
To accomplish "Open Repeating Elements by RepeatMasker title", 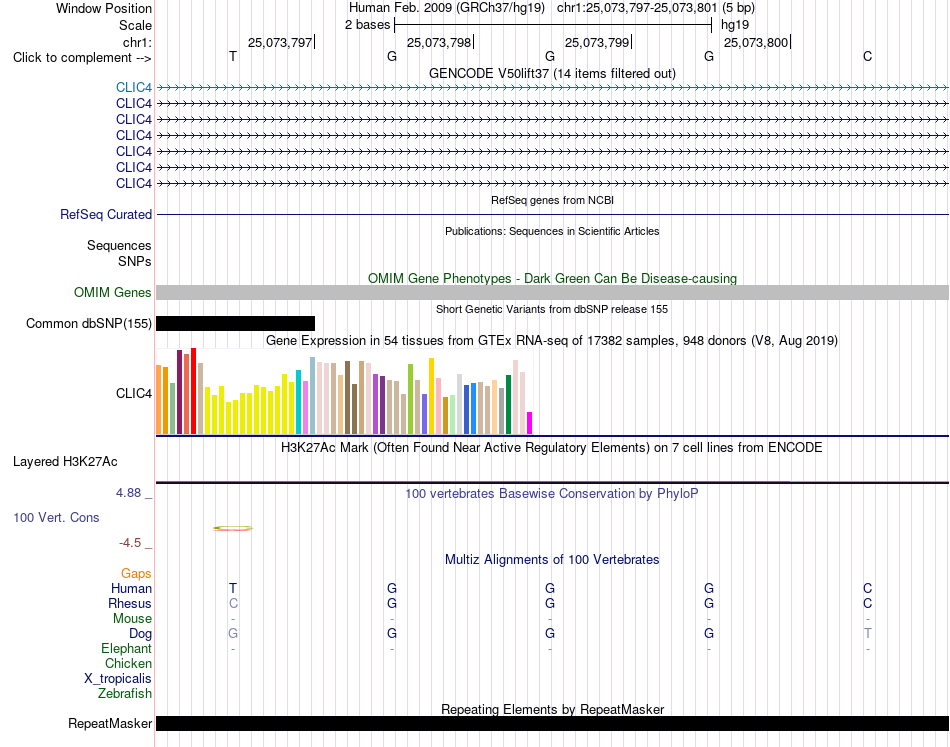I will click(x=552, y=709).
